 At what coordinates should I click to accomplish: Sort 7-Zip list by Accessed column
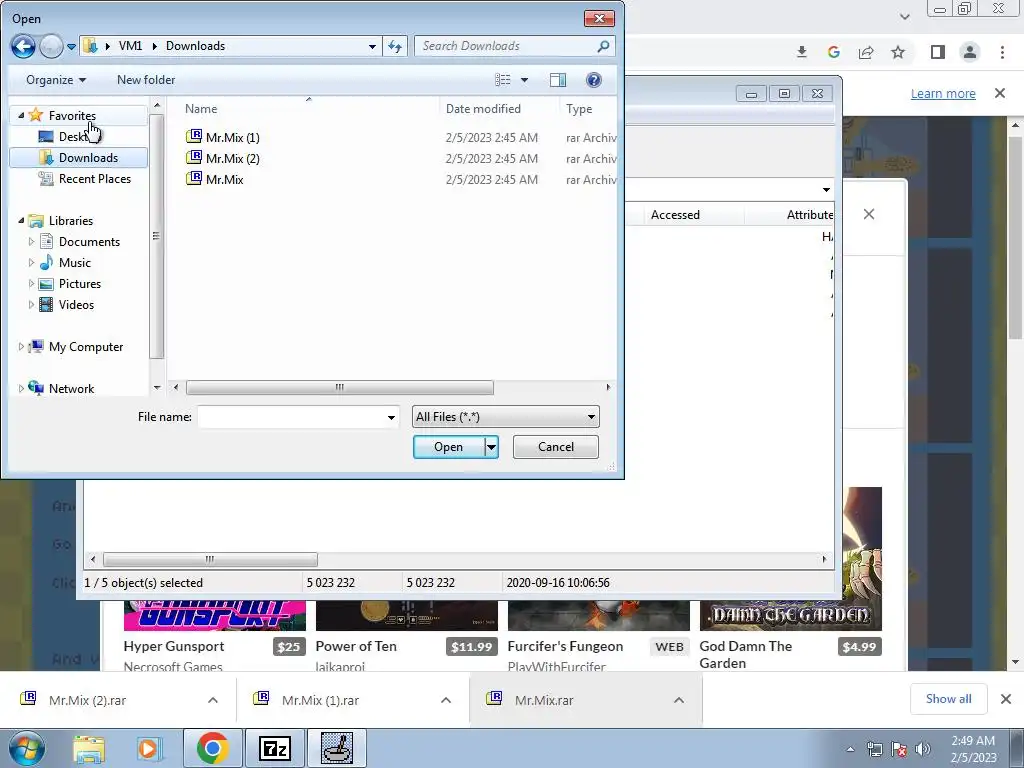pyautogui.click(x=675, y=215)
